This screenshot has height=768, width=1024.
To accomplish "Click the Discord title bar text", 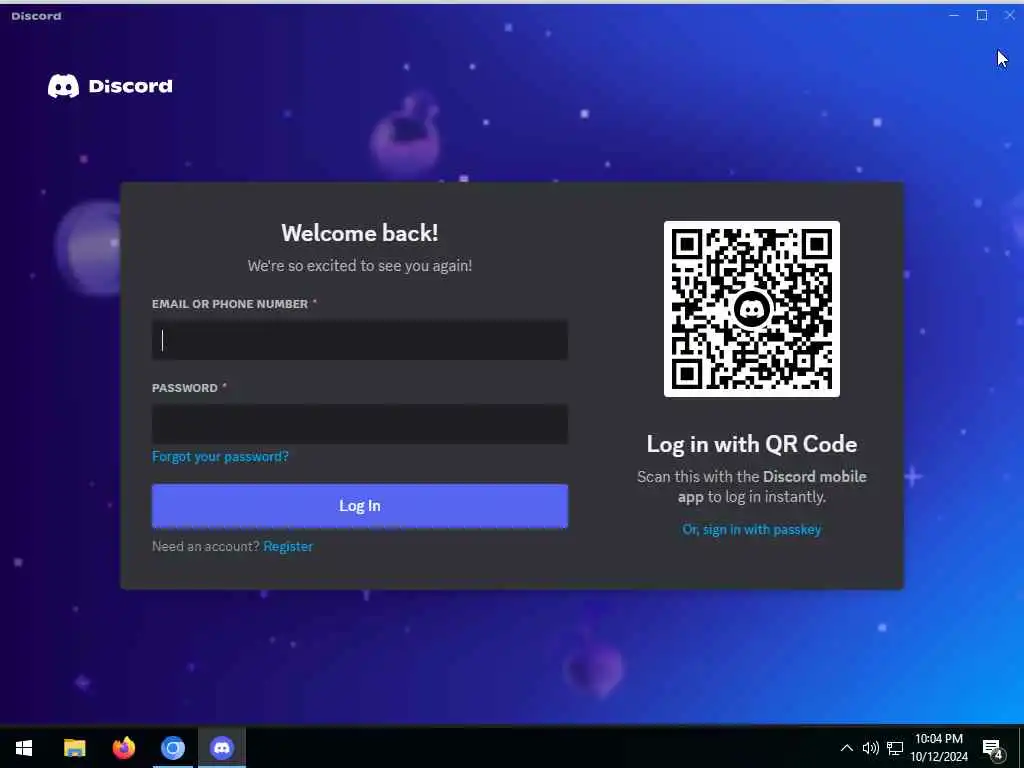I will coord(37,16).
